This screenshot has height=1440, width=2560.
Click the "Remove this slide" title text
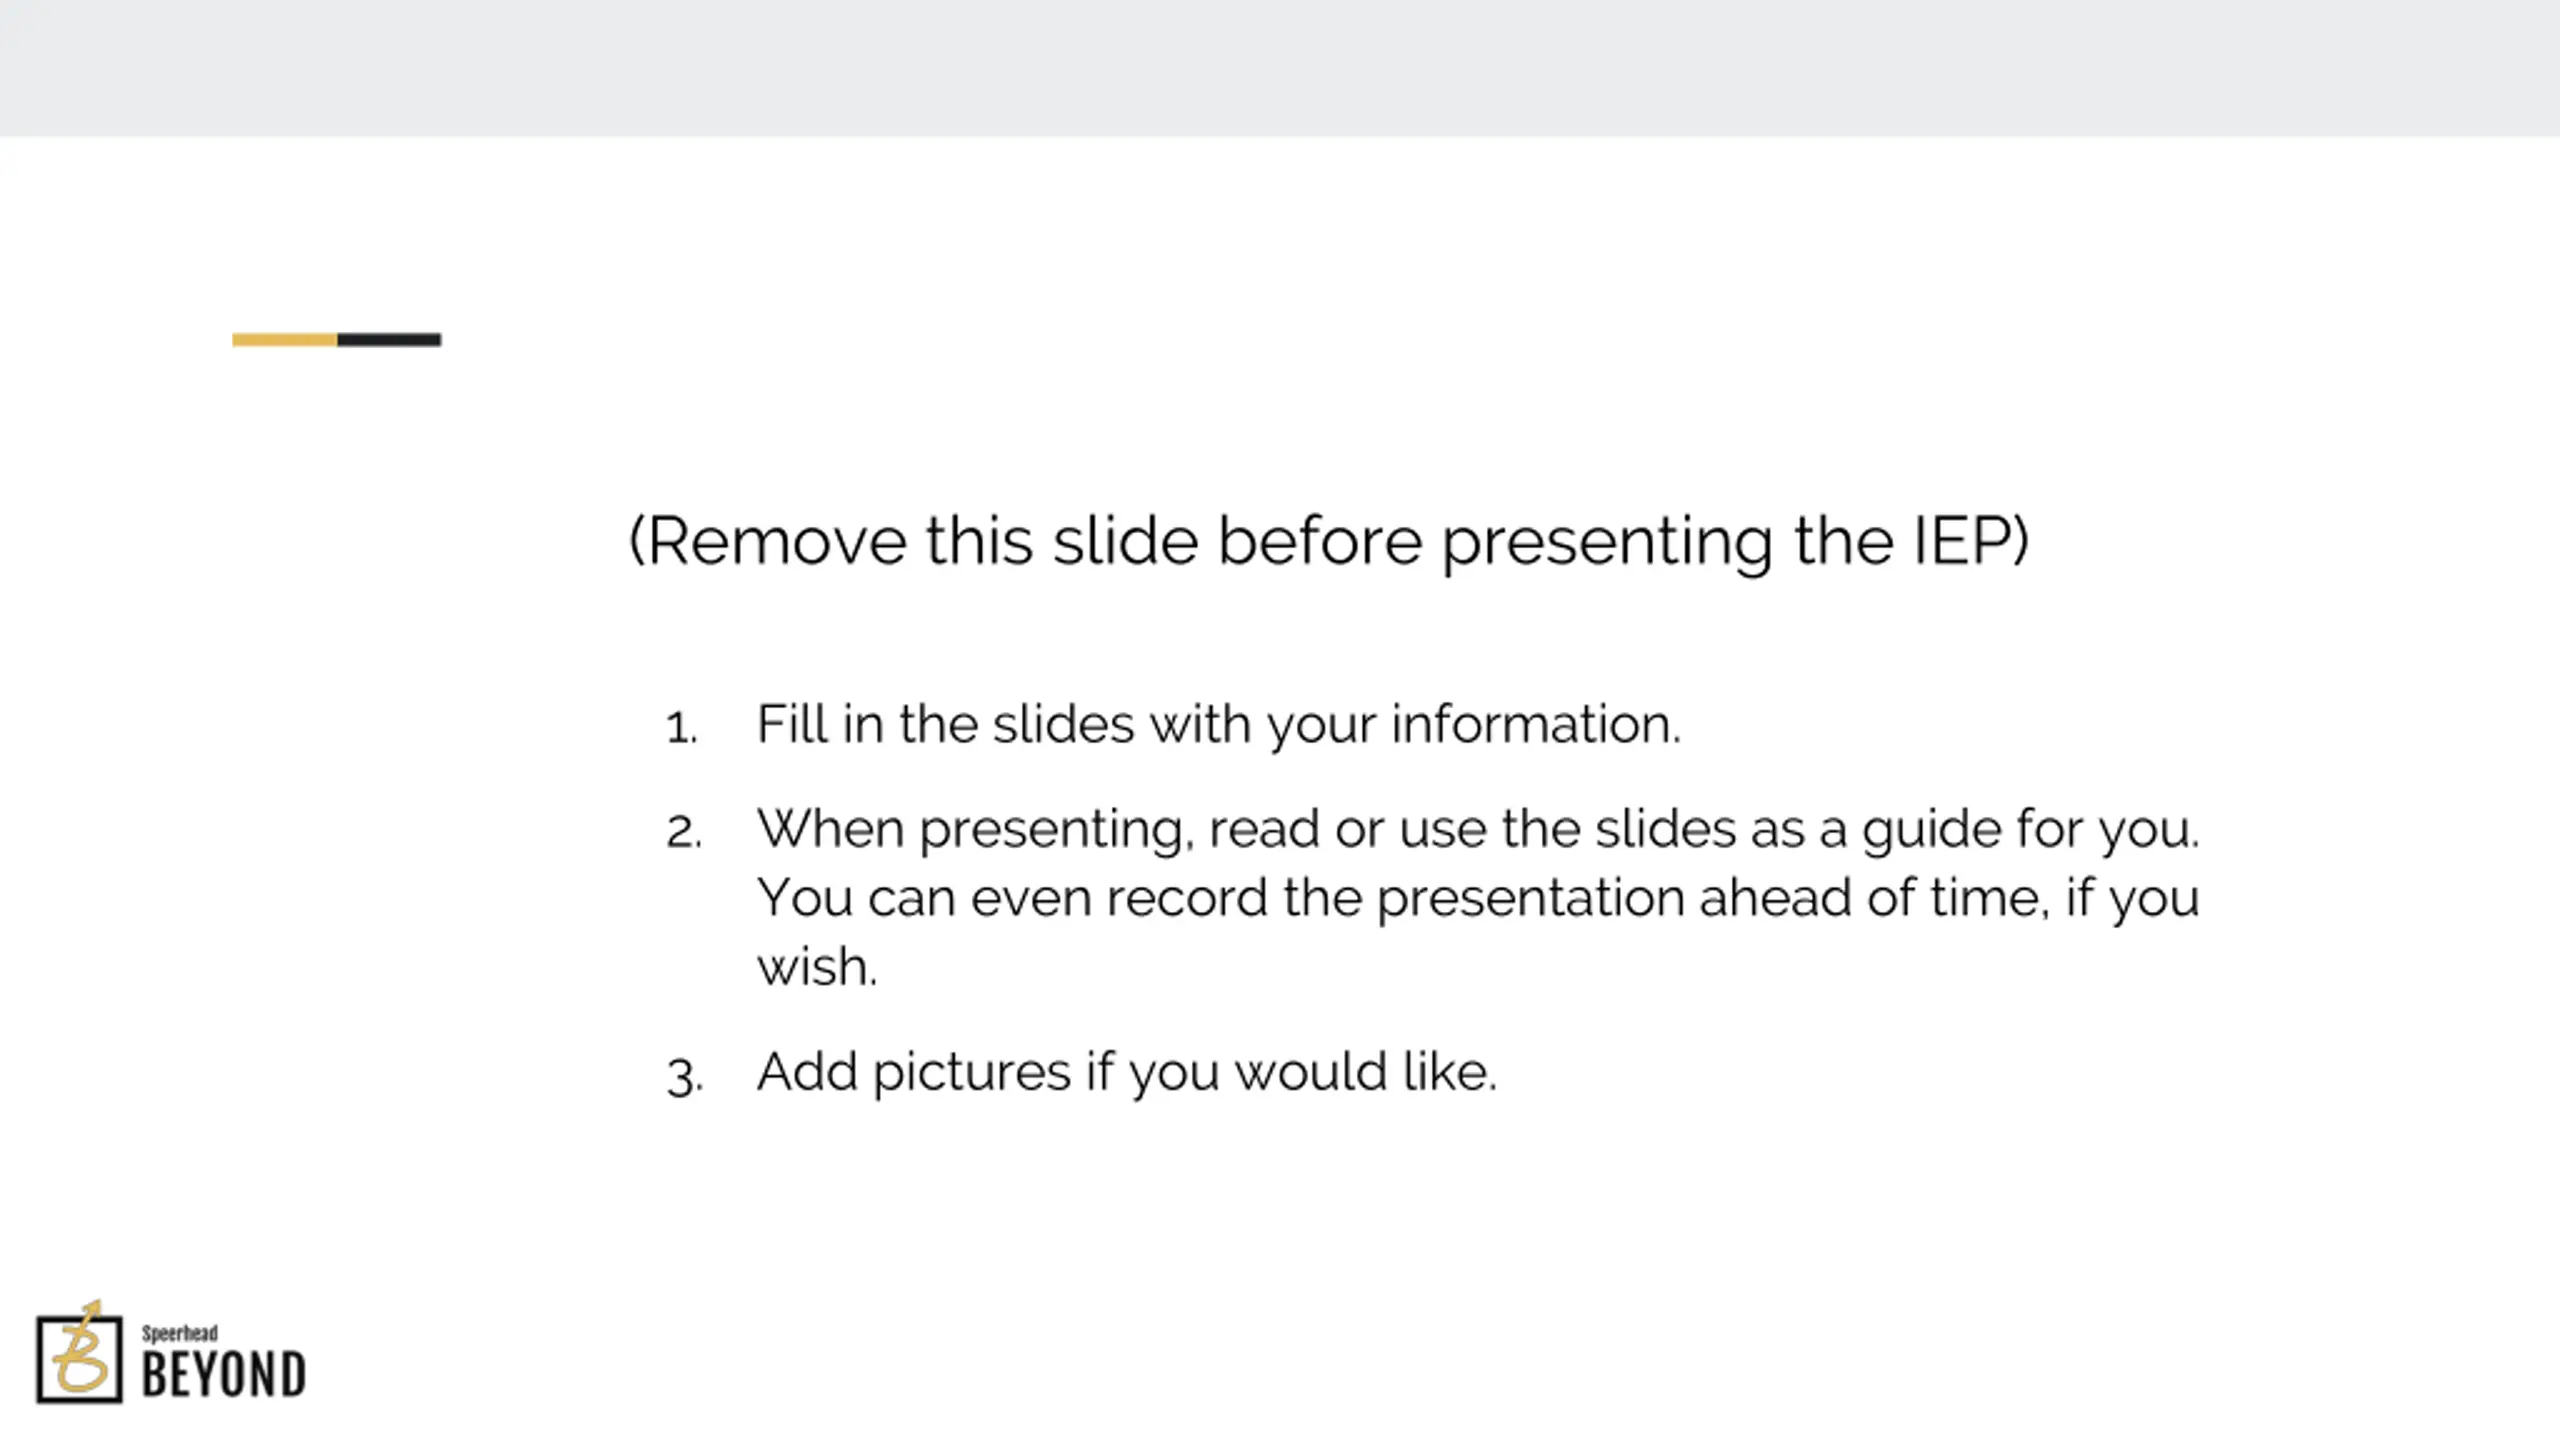(1328, 541)
